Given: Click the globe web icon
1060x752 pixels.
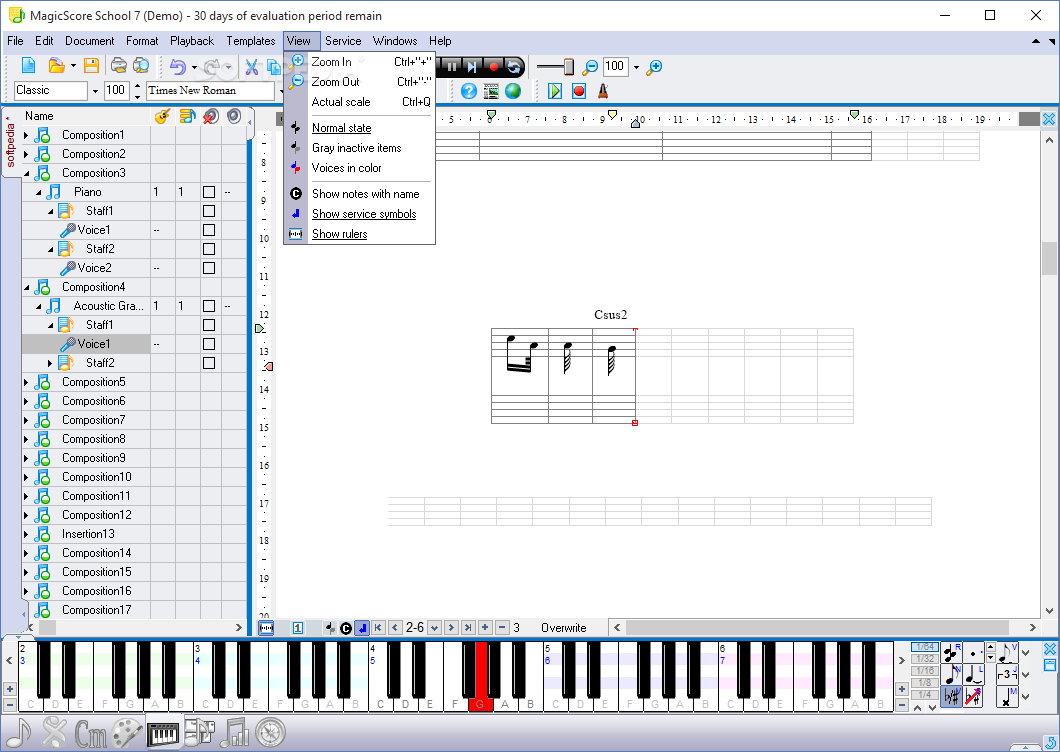Looking at the screenshot, I should click(x=513, y=91).
